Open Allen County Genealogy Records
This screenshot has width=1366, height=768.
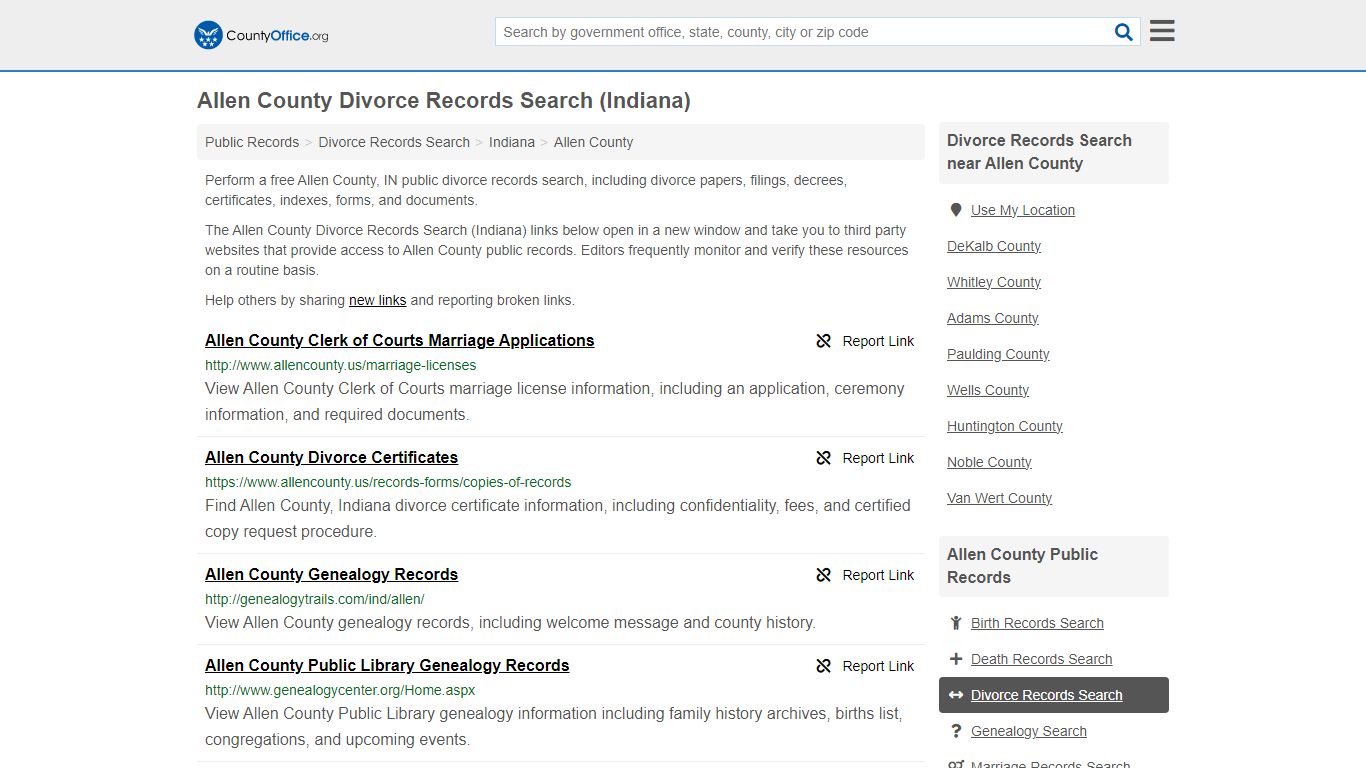(331, 574)
